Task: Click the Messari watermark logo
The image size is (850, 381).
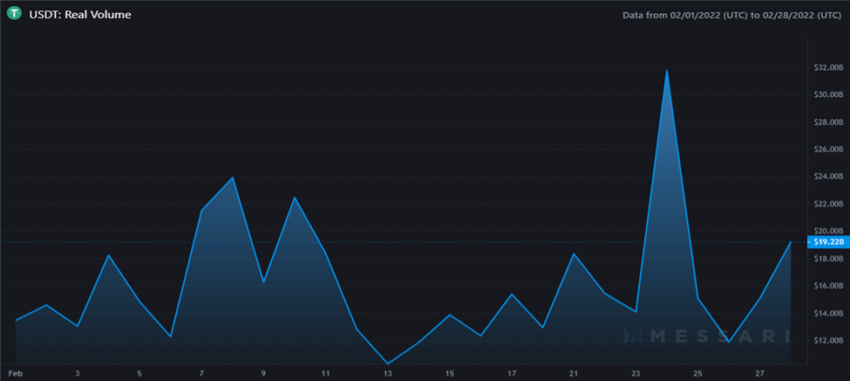Action: tap(706, 336)
